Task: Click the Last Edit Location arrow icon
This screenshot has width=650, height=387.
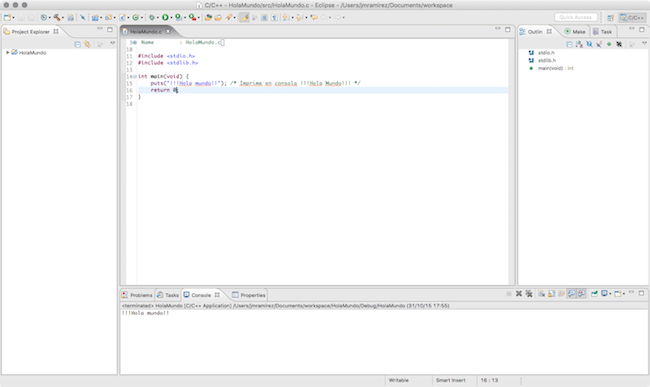Action: [314, 17]
